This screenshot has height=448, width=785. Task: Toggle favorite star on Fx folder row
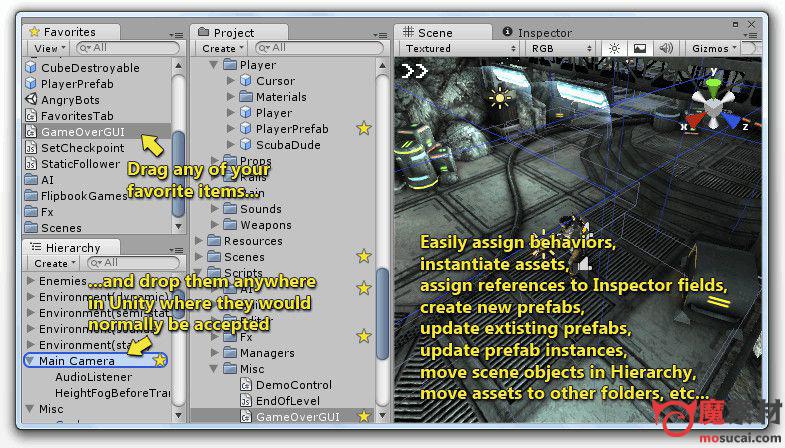364,336
